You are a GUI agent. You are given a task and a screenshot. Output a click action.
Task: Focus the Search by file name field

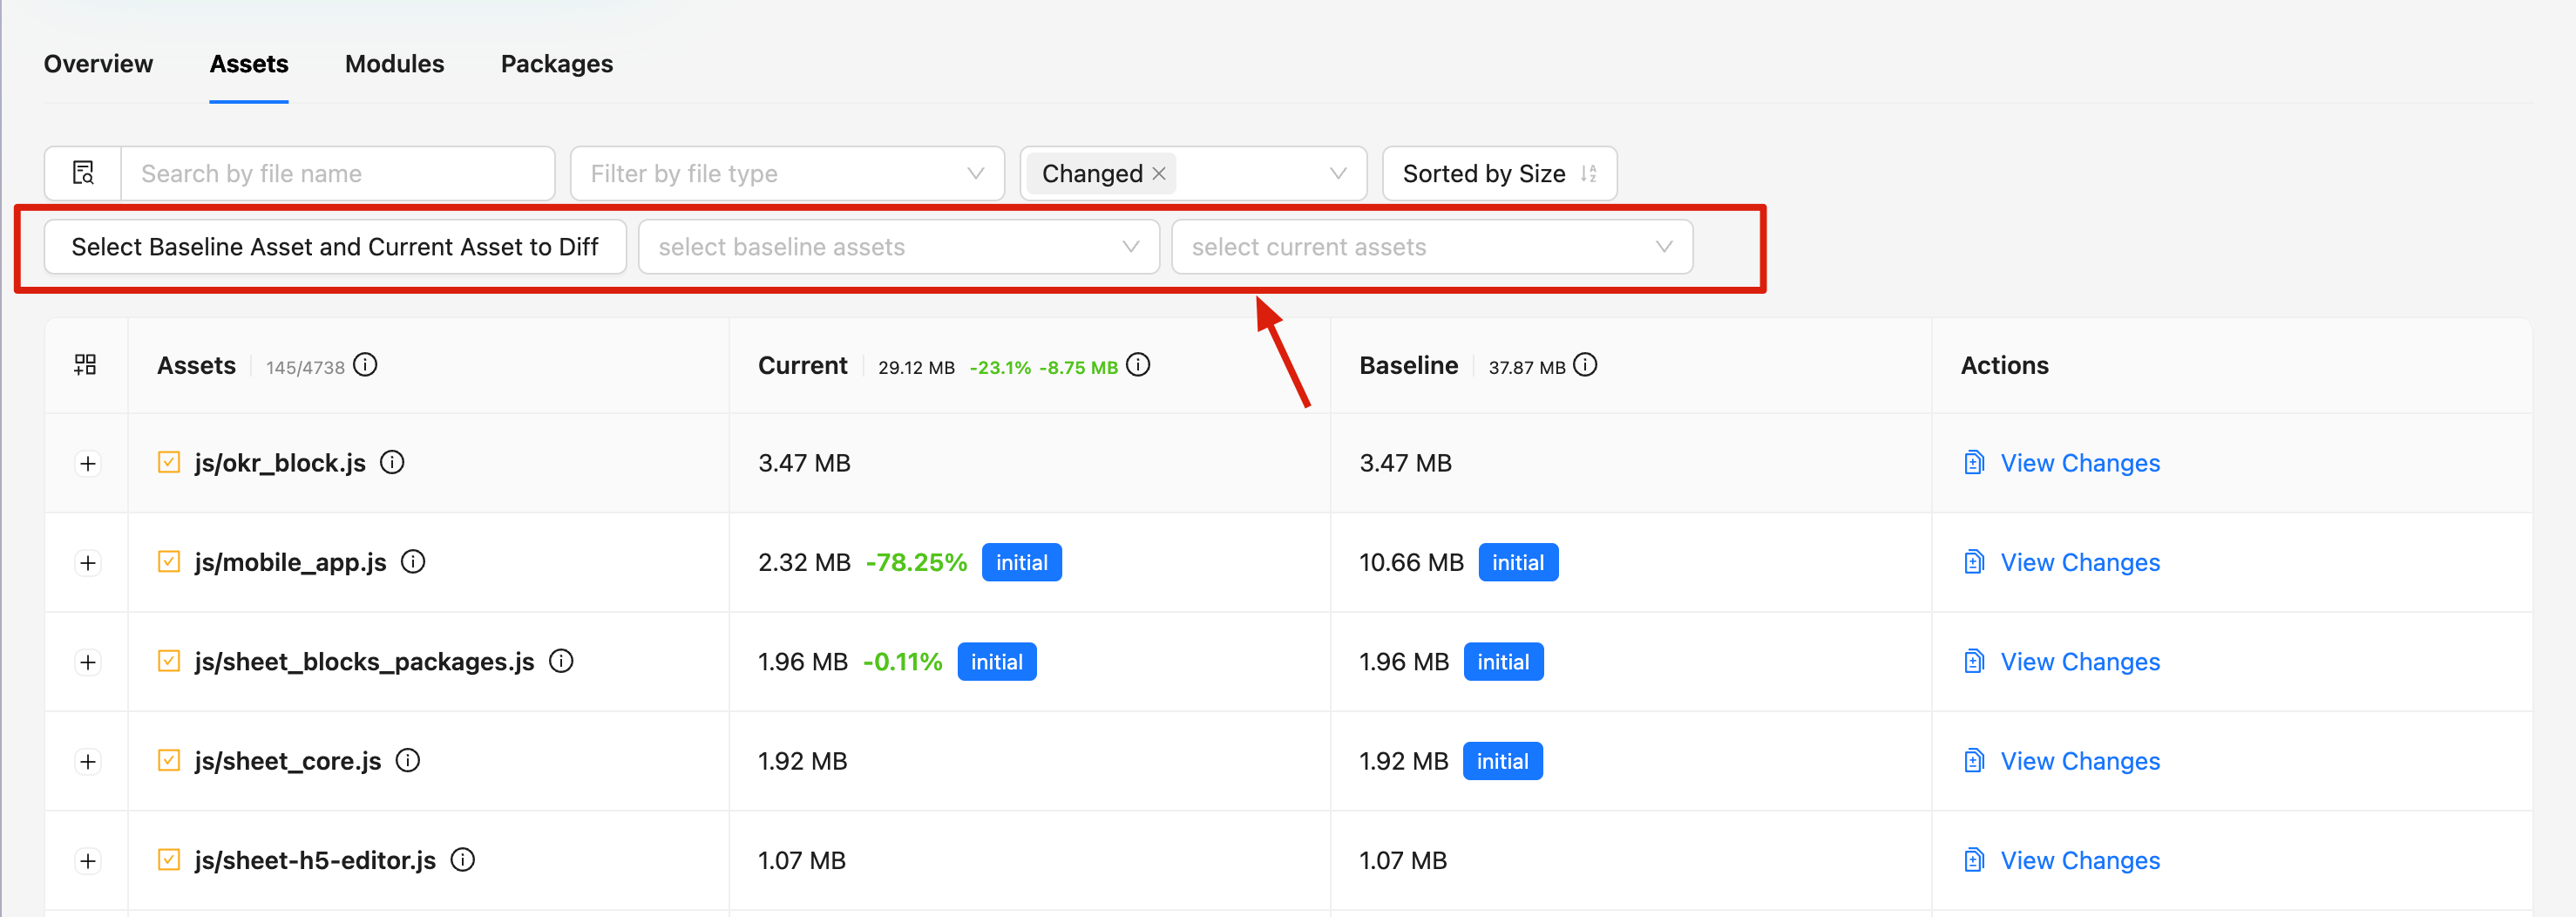point(338,173)
